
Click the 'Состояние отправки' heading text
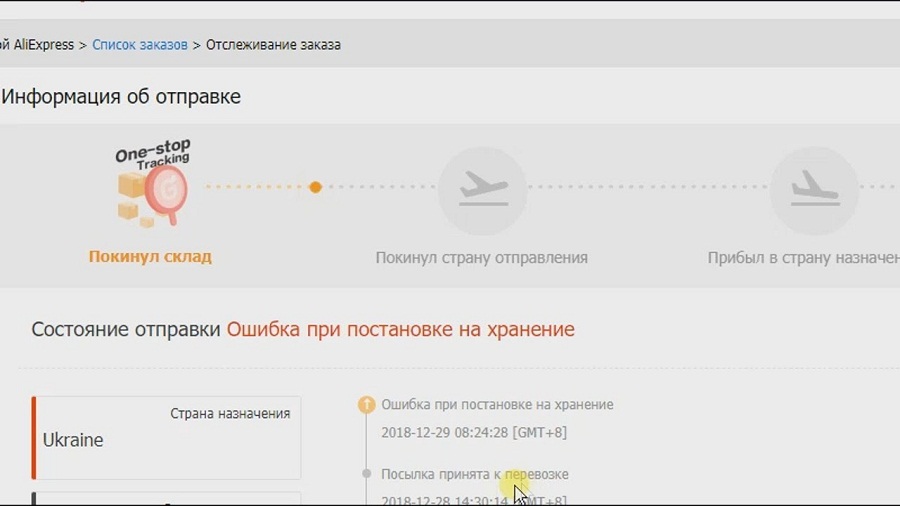pos(126,330)
